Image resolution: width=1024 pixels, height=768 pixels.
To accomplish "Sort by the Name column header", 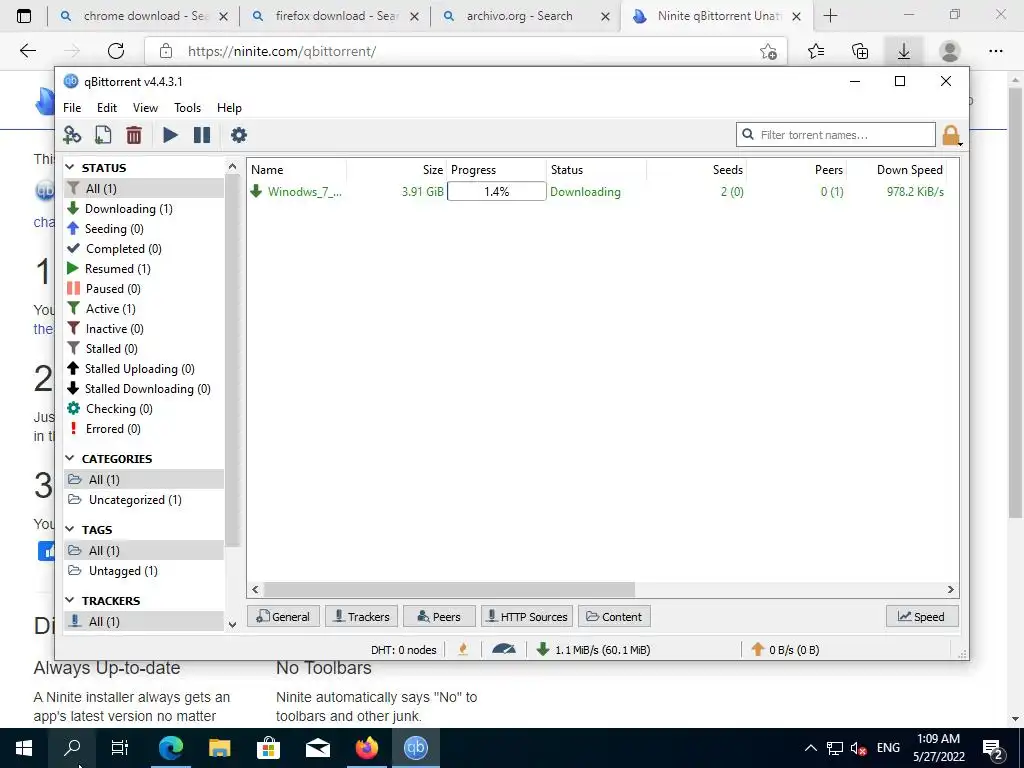I will [298, 170].
